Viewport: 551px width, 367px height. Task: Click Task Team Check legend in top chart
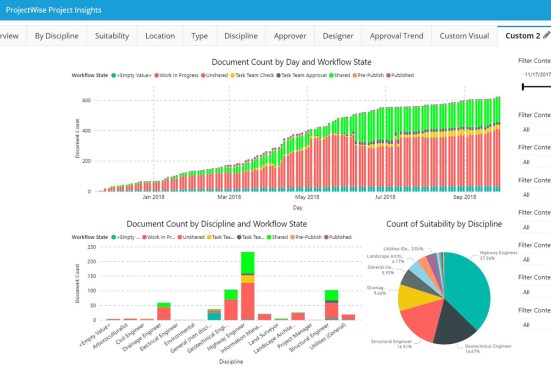[252, 75]
